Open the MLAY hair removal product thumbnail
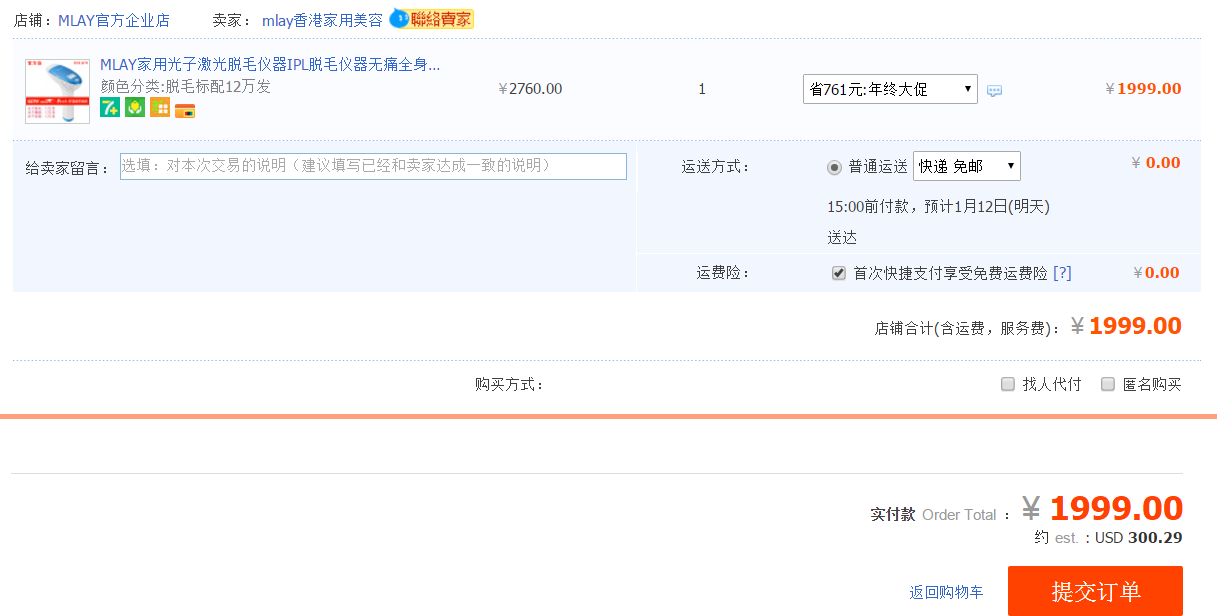The width and height of the screenshot is (1217, 616). (57, 91)
